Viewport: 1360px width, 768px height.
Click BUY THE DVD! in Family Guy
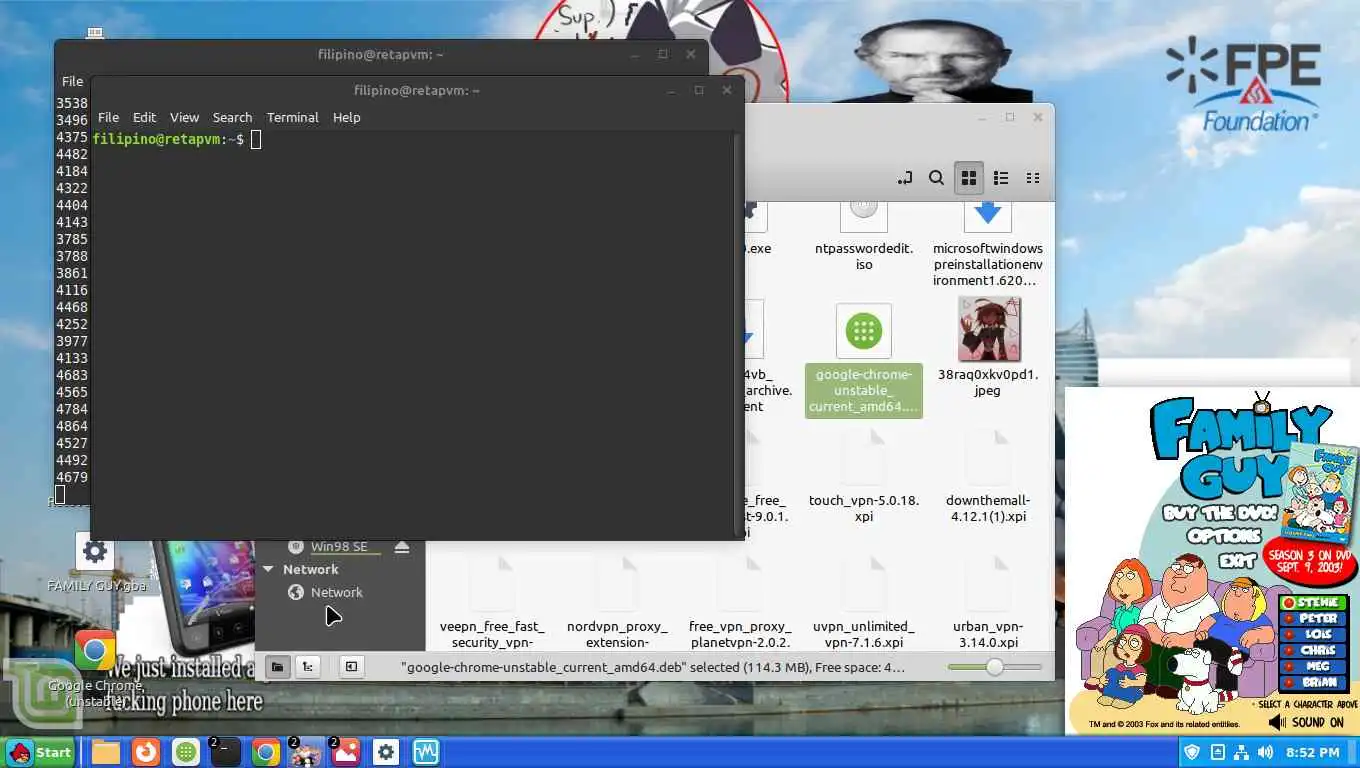point(1220,513)
